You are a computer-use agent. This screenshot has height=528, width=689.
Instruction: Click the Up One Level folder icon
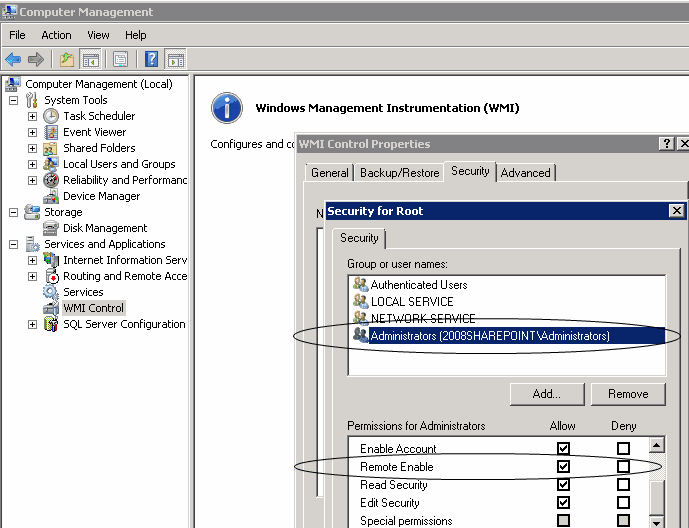click(x=67, y=59)
